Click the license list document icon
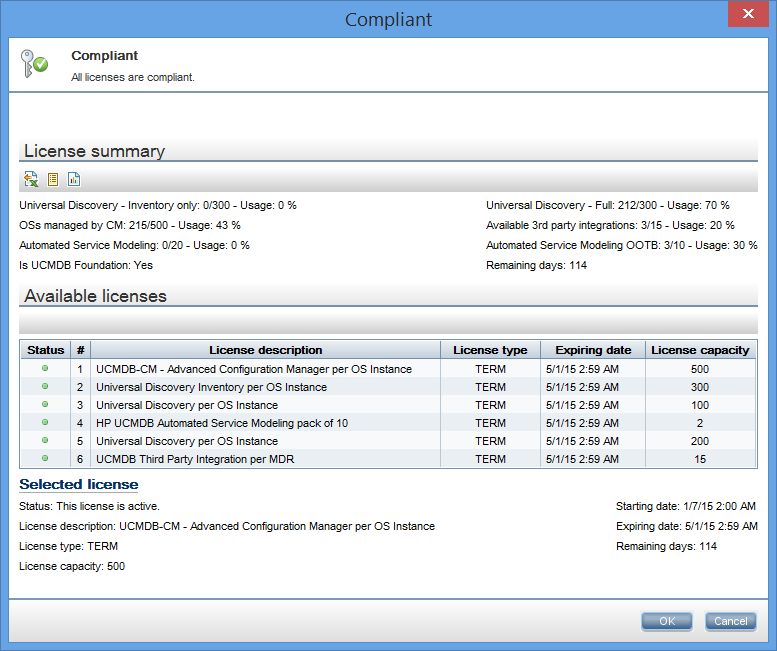777x651 pixels. [53, 179]
